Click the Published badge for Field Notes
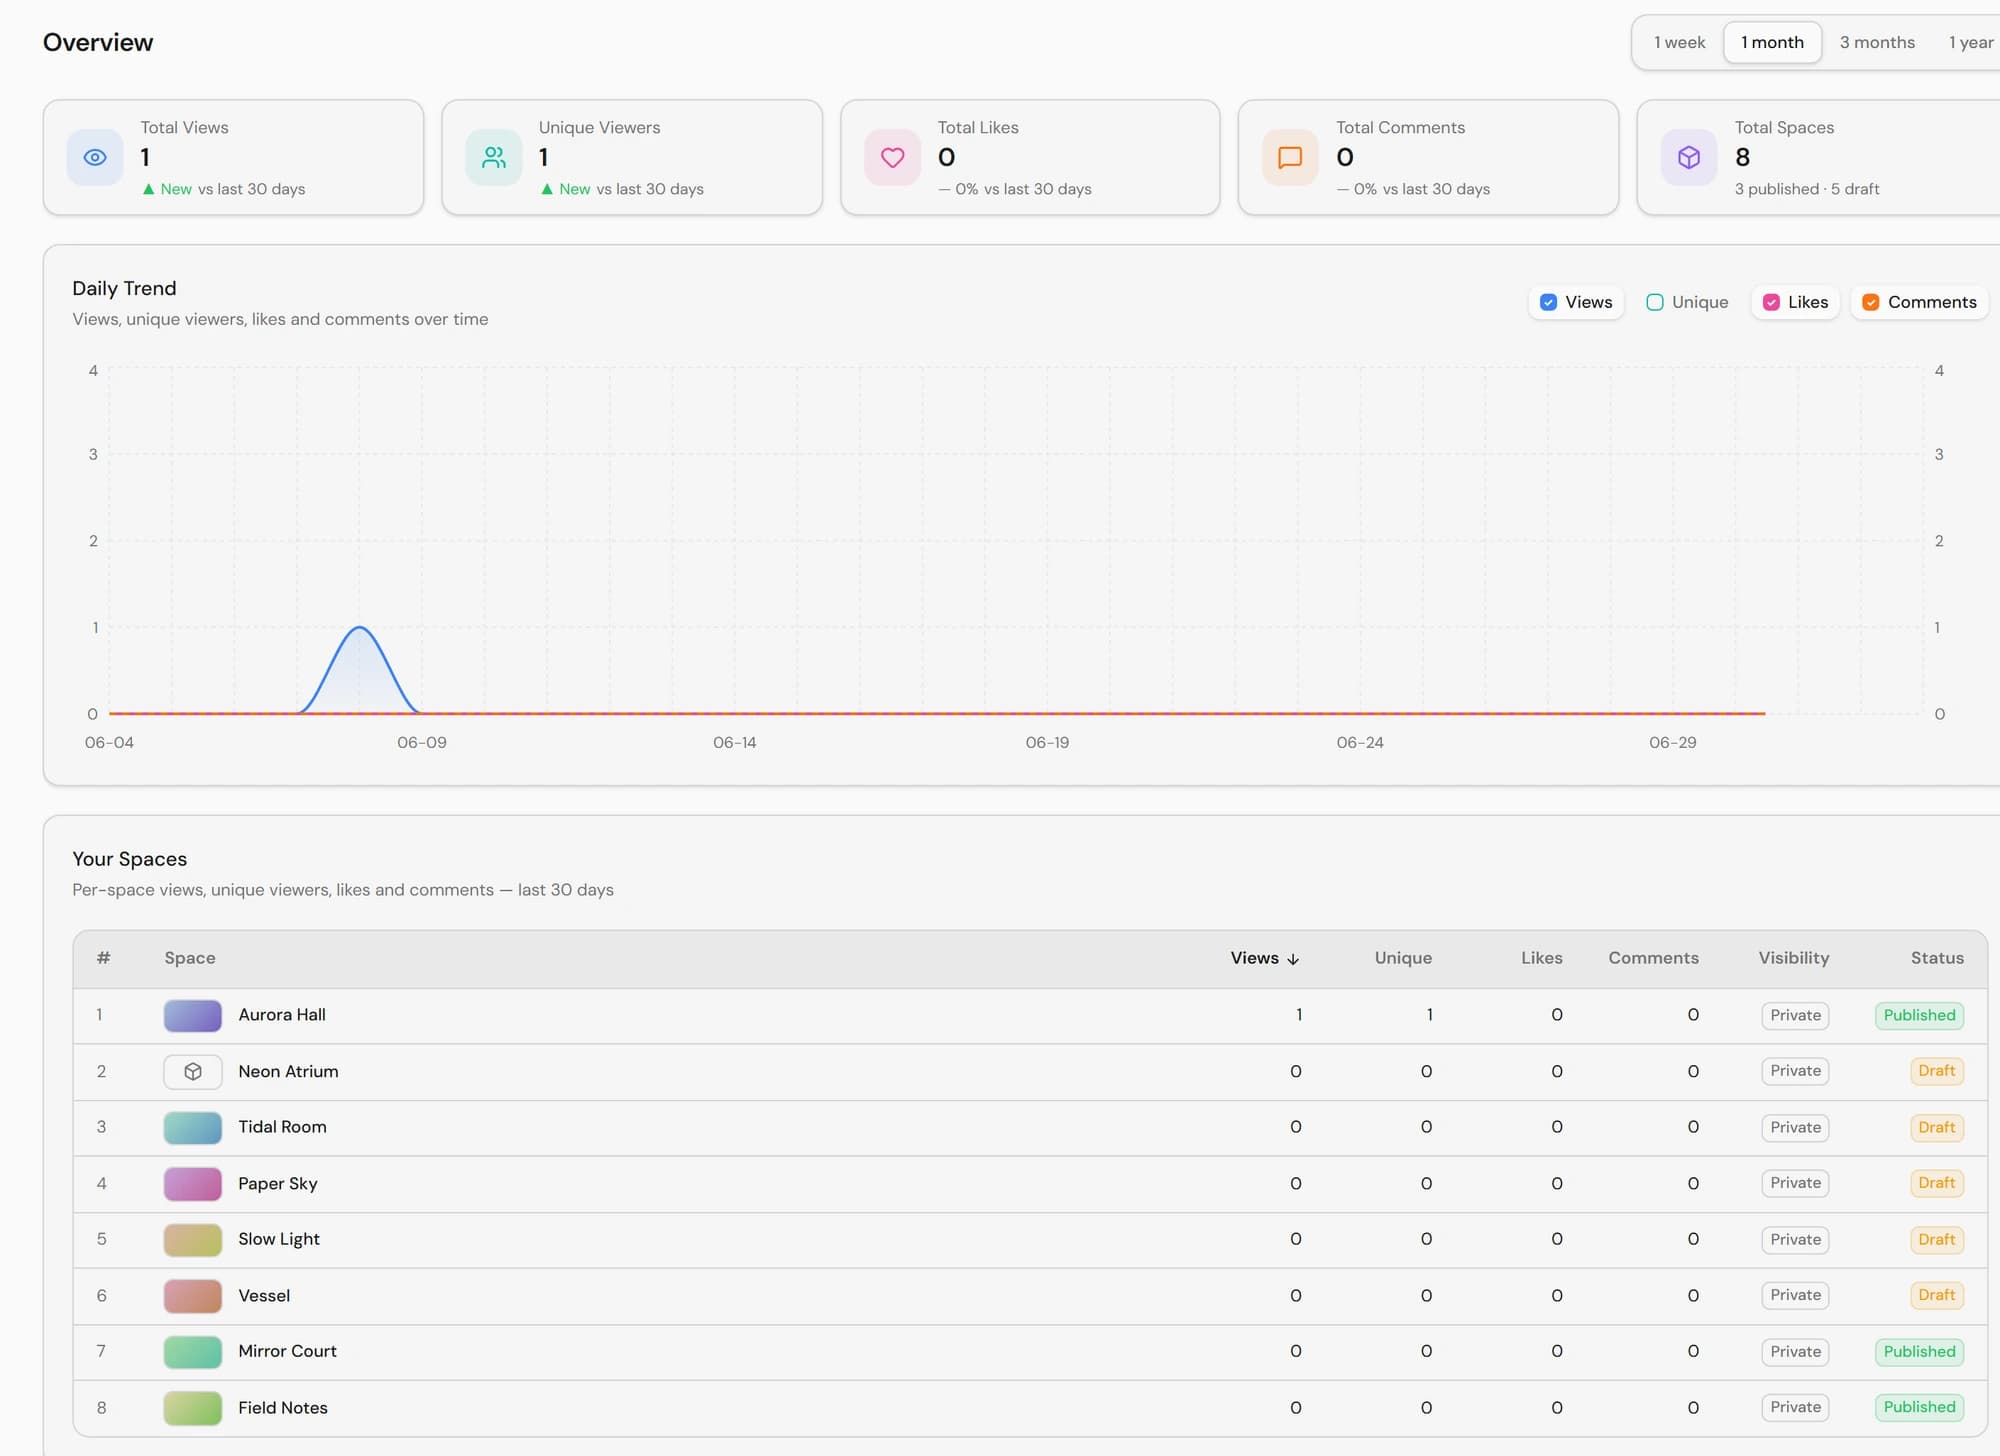Viewport: 2000px width, 1456px height. point(1919,1407)
